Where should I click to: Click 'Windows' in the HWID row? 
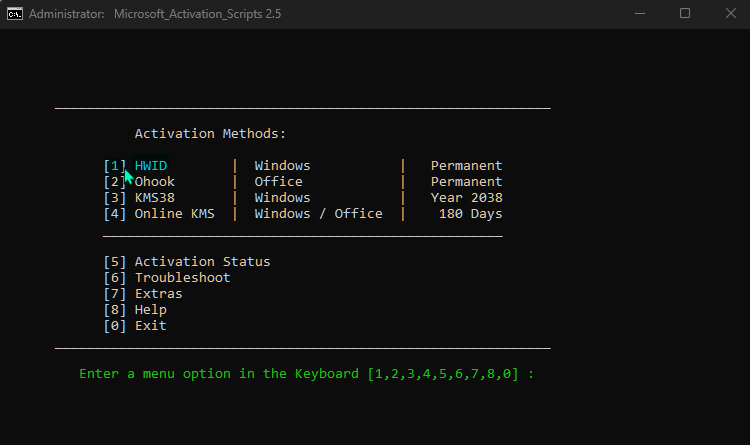click(x=282, y=166)
